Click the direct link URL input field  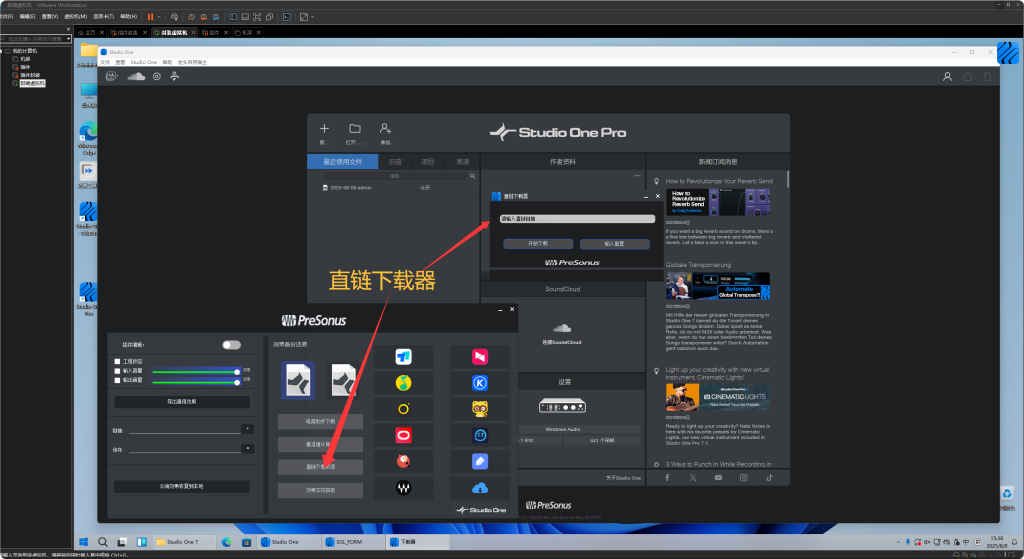pos(577,219)
